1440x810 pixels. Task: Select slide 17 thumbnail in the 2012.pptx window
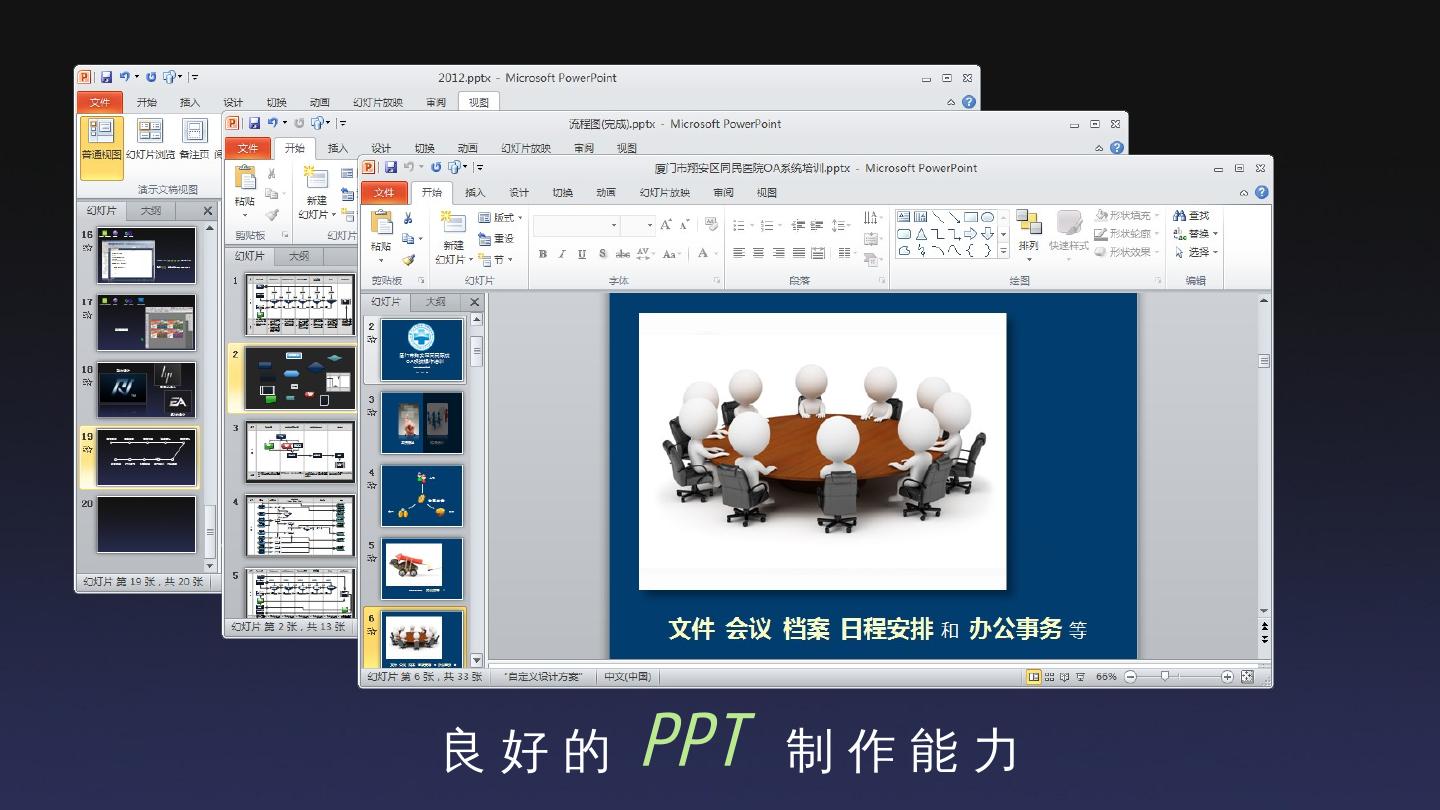pos(147,322)
